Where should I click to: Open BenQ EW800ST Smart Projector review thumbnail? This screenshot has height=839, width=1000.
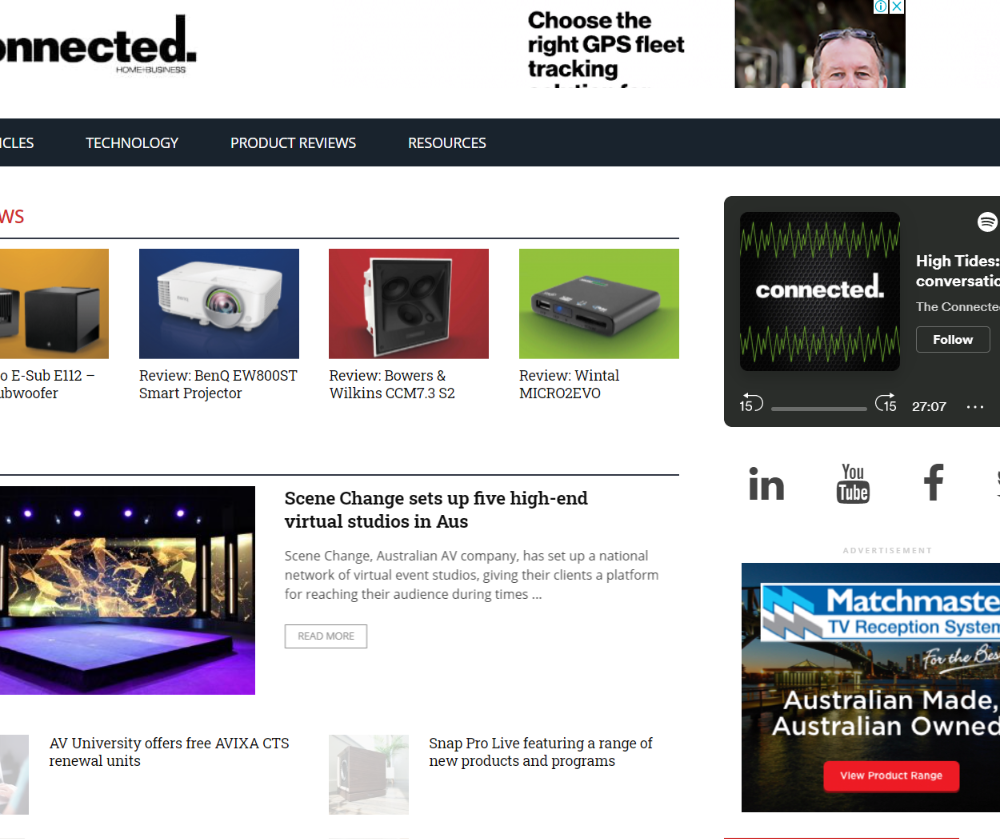[219, 303]
